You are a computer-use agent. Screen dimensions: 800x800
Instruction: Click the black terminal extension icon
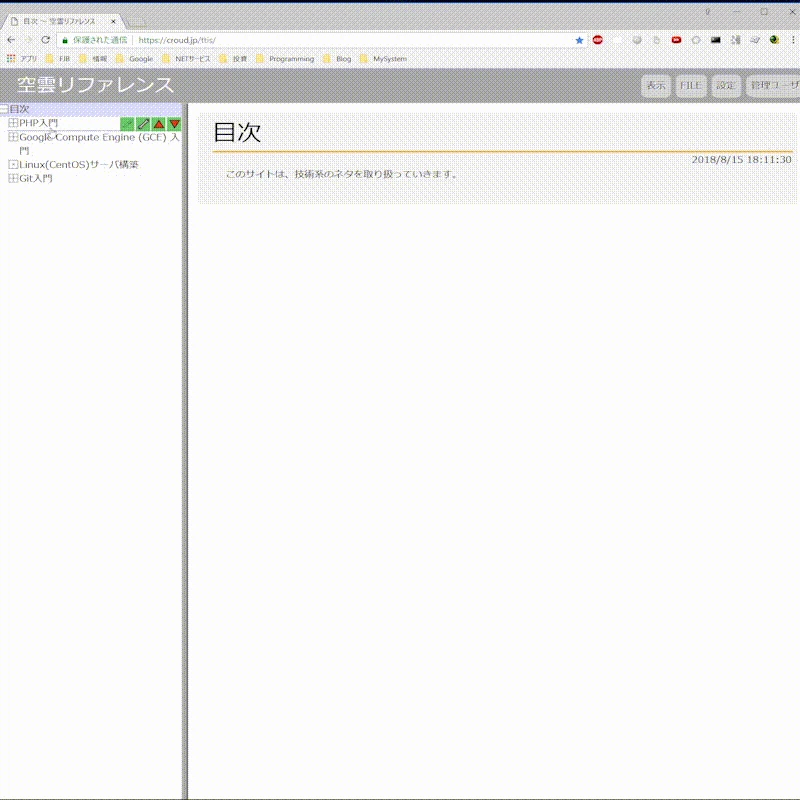click(x=716, y=40)
